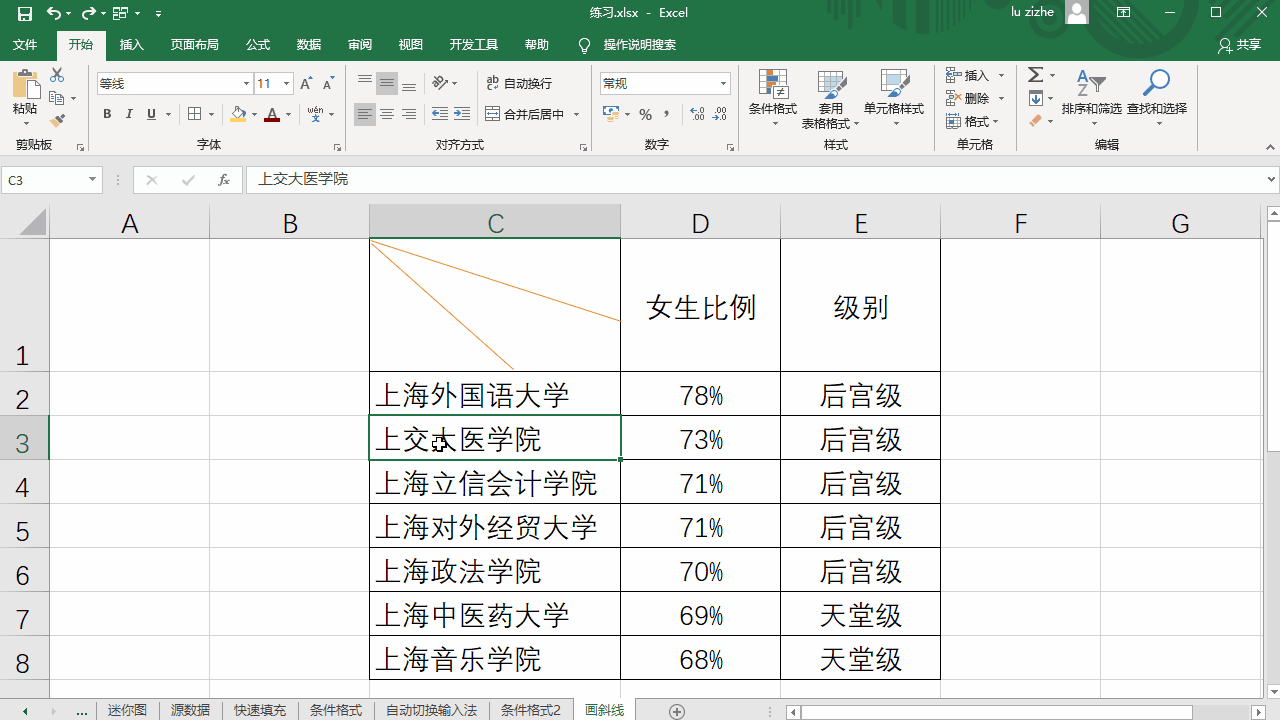Open the font name dropdown (等线)
This screenshot has width=1280, height=720.
(246, 84)
